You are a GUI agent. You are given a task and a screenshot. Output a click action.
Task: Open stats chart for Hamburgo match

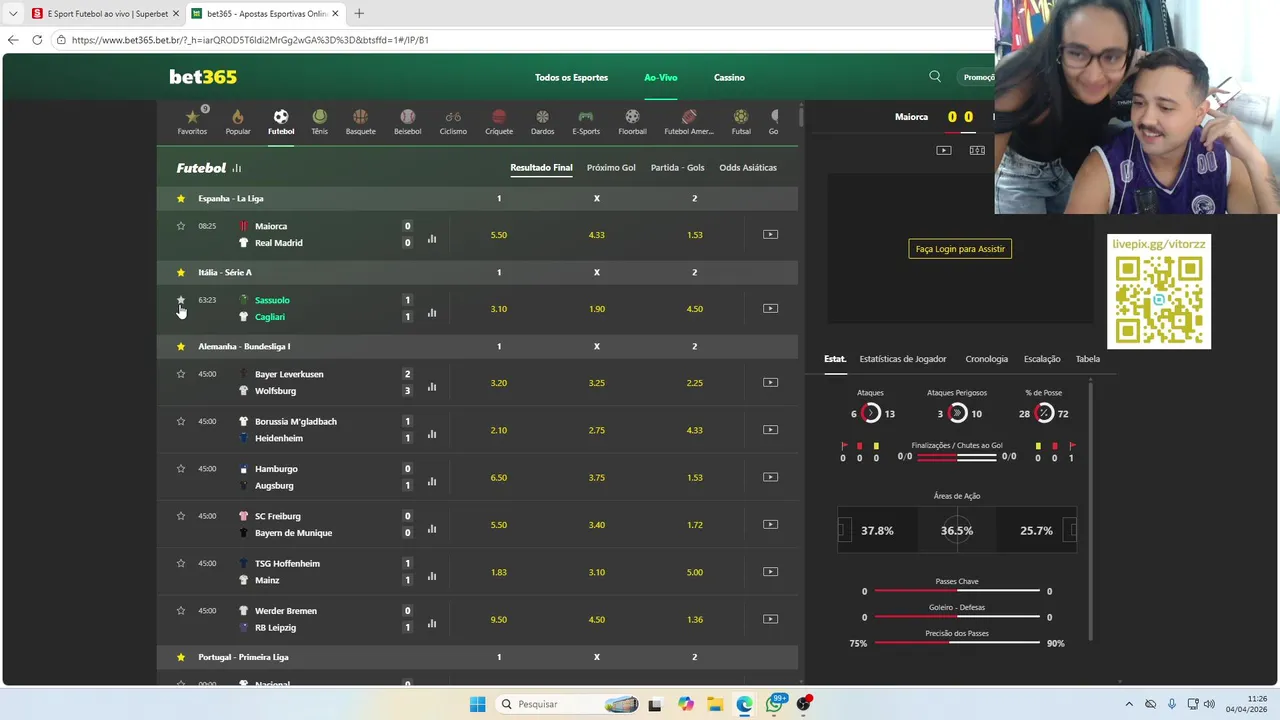432,482
